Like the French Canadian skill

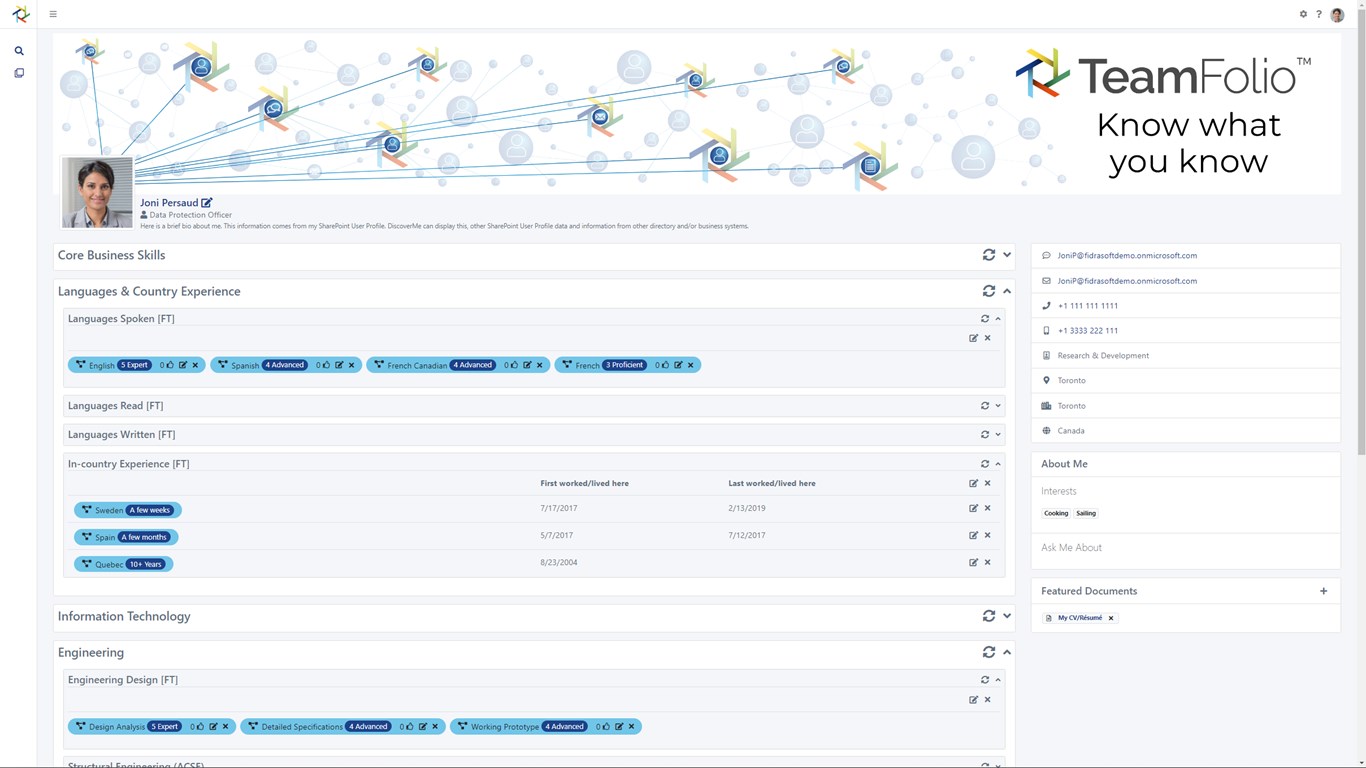(514, 365)
